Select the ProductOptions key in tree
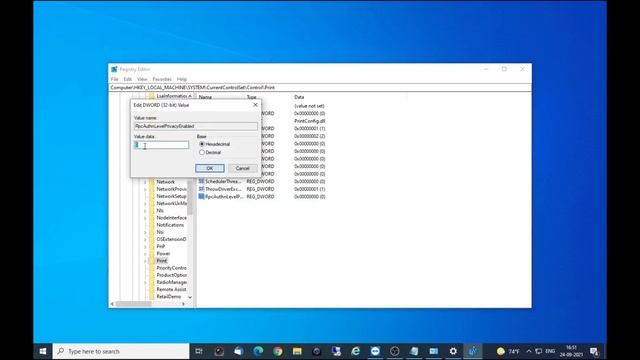Viewport: 640px width, 360px height. click(171, 275)
